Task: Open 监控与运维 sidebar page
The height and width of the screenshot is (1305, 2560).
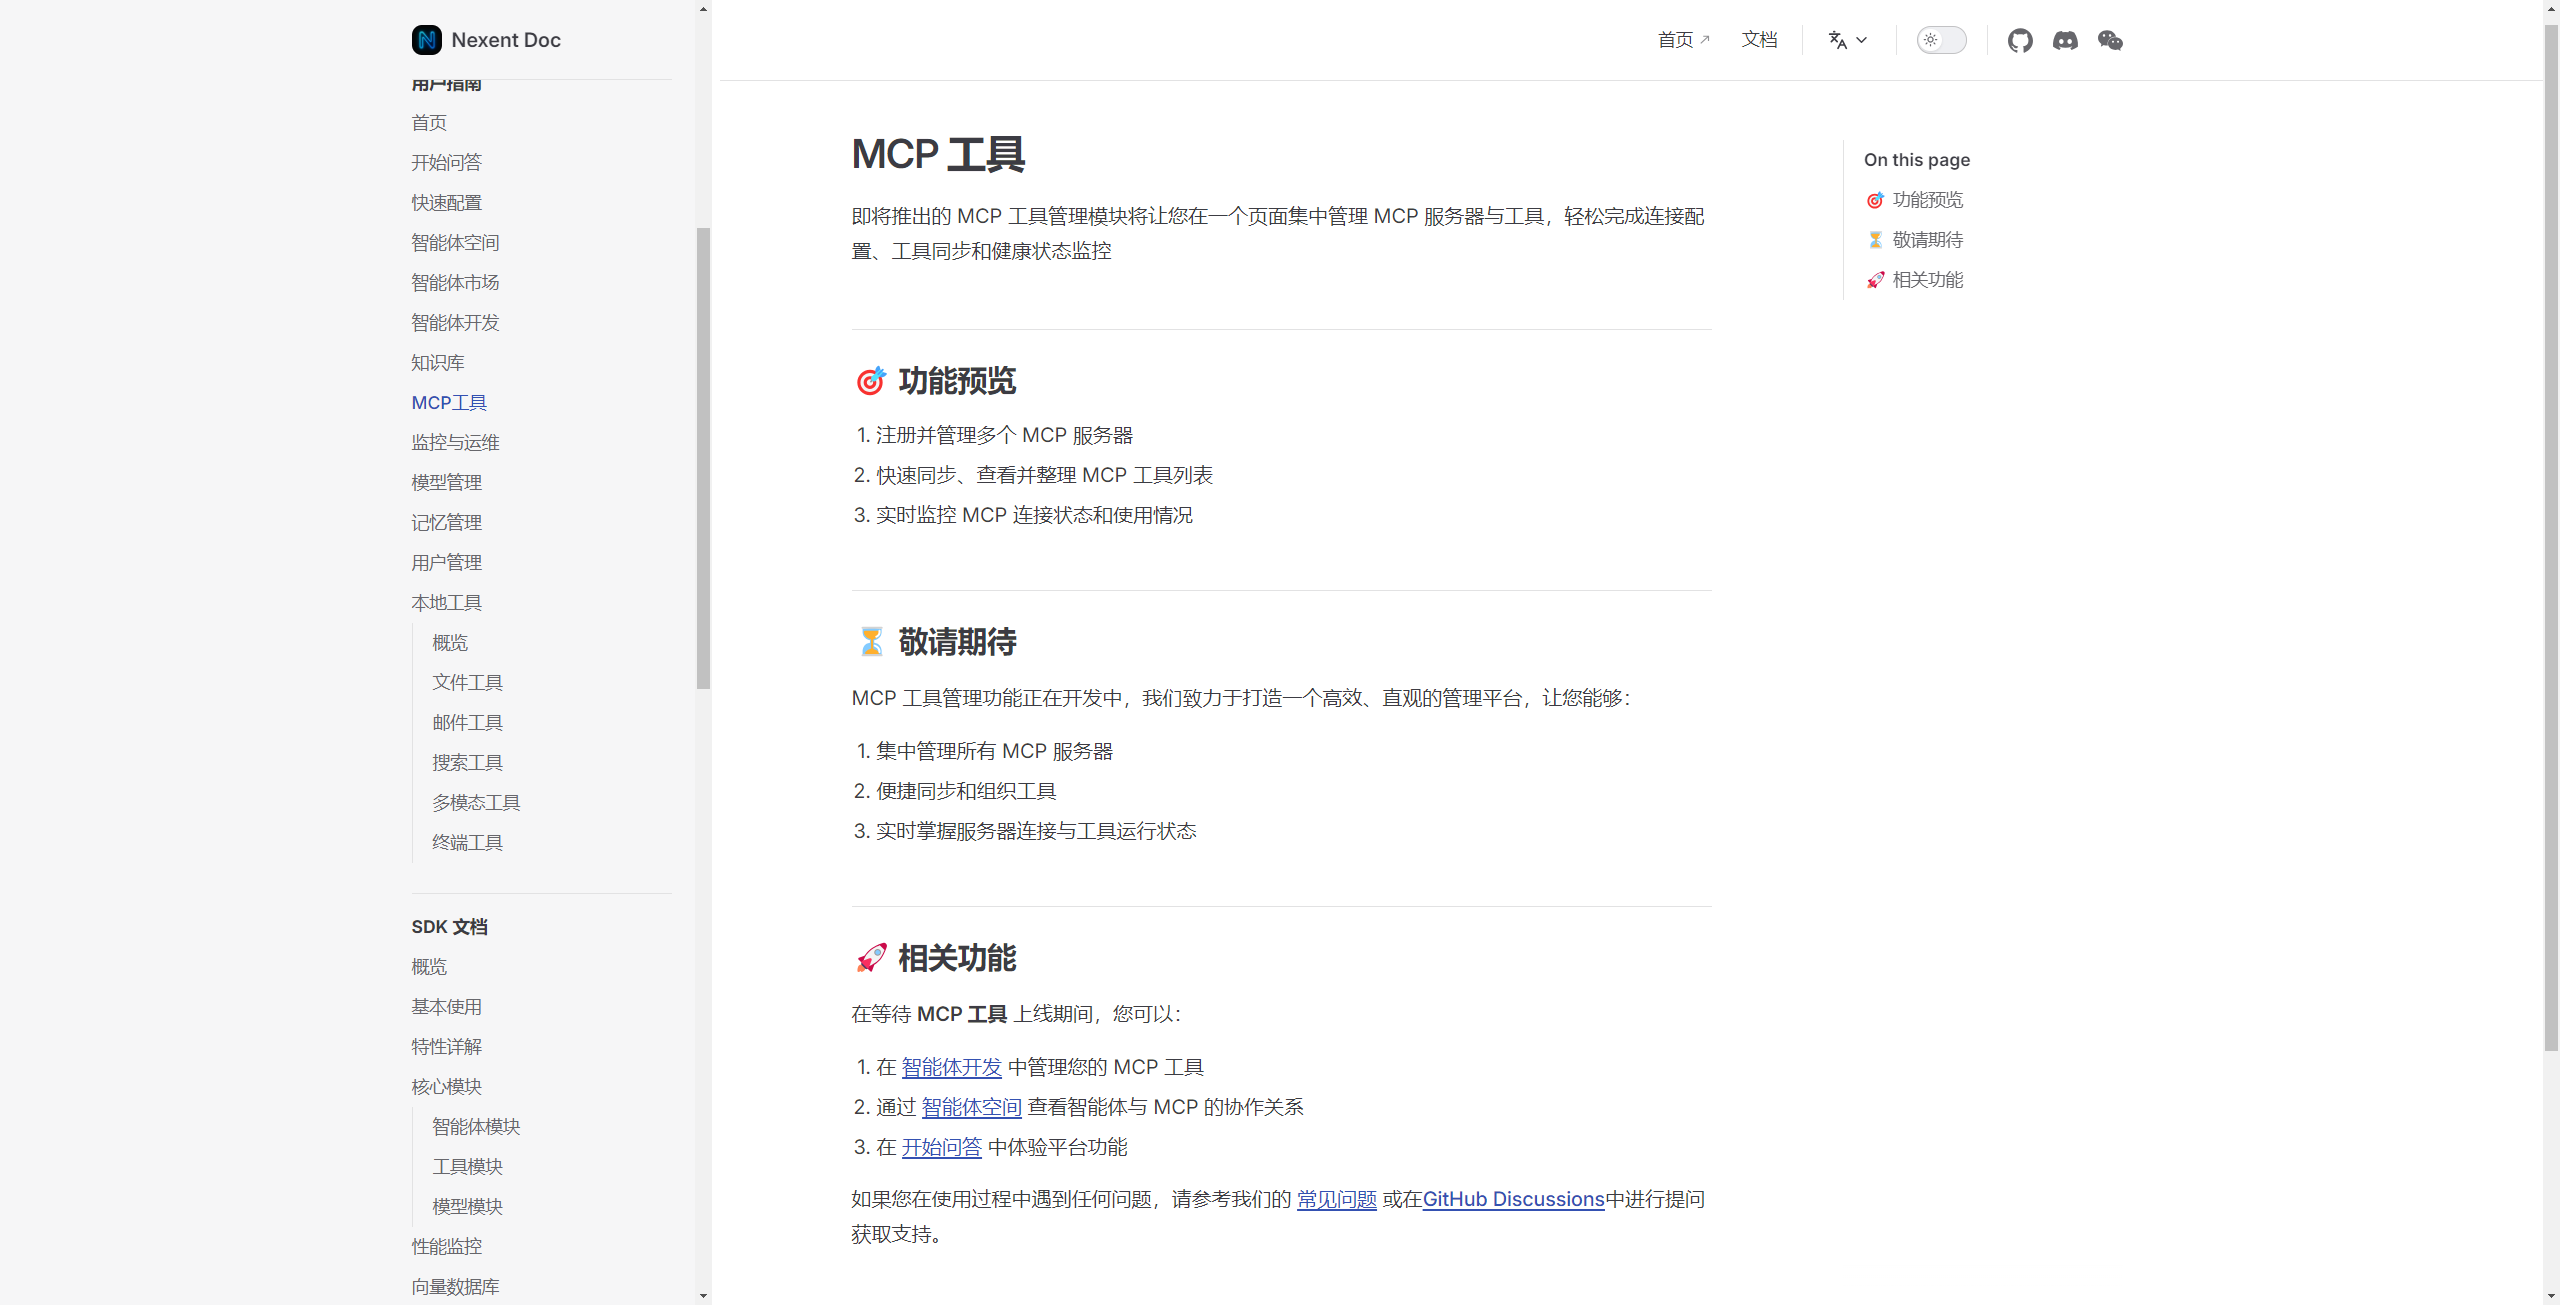Action: [455, 442]
